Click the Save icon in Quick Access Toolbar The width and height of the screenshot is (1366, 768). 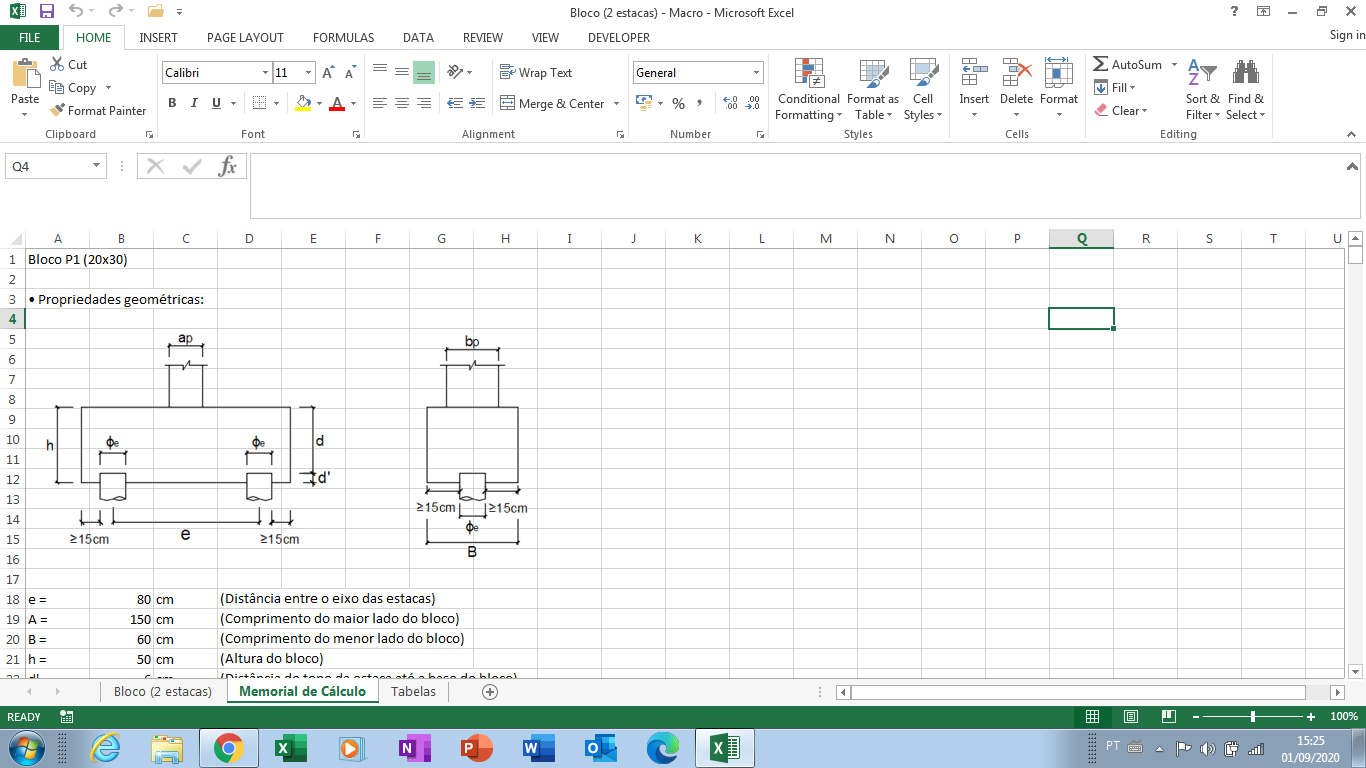point(46,11)
